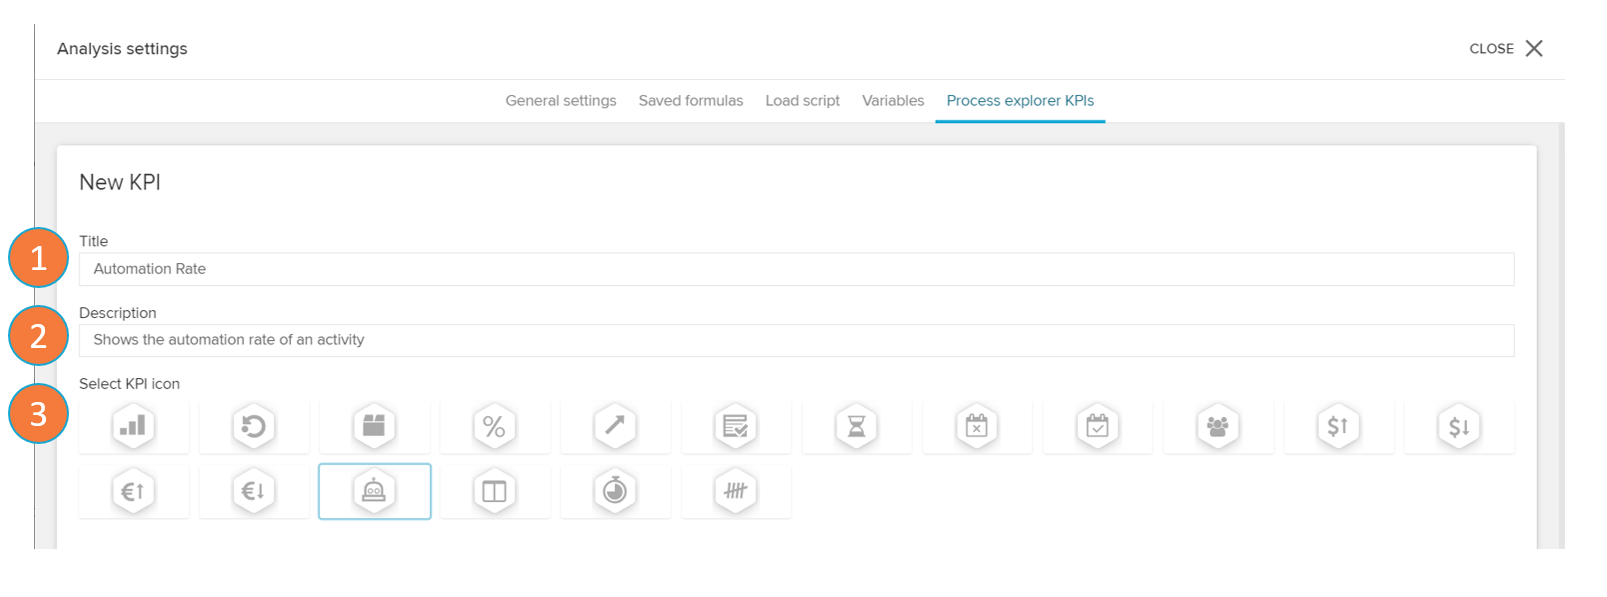Viewport: 1607px width, 597px height.
Task: Choose the tally marks count icon
Action: (736, 491)
